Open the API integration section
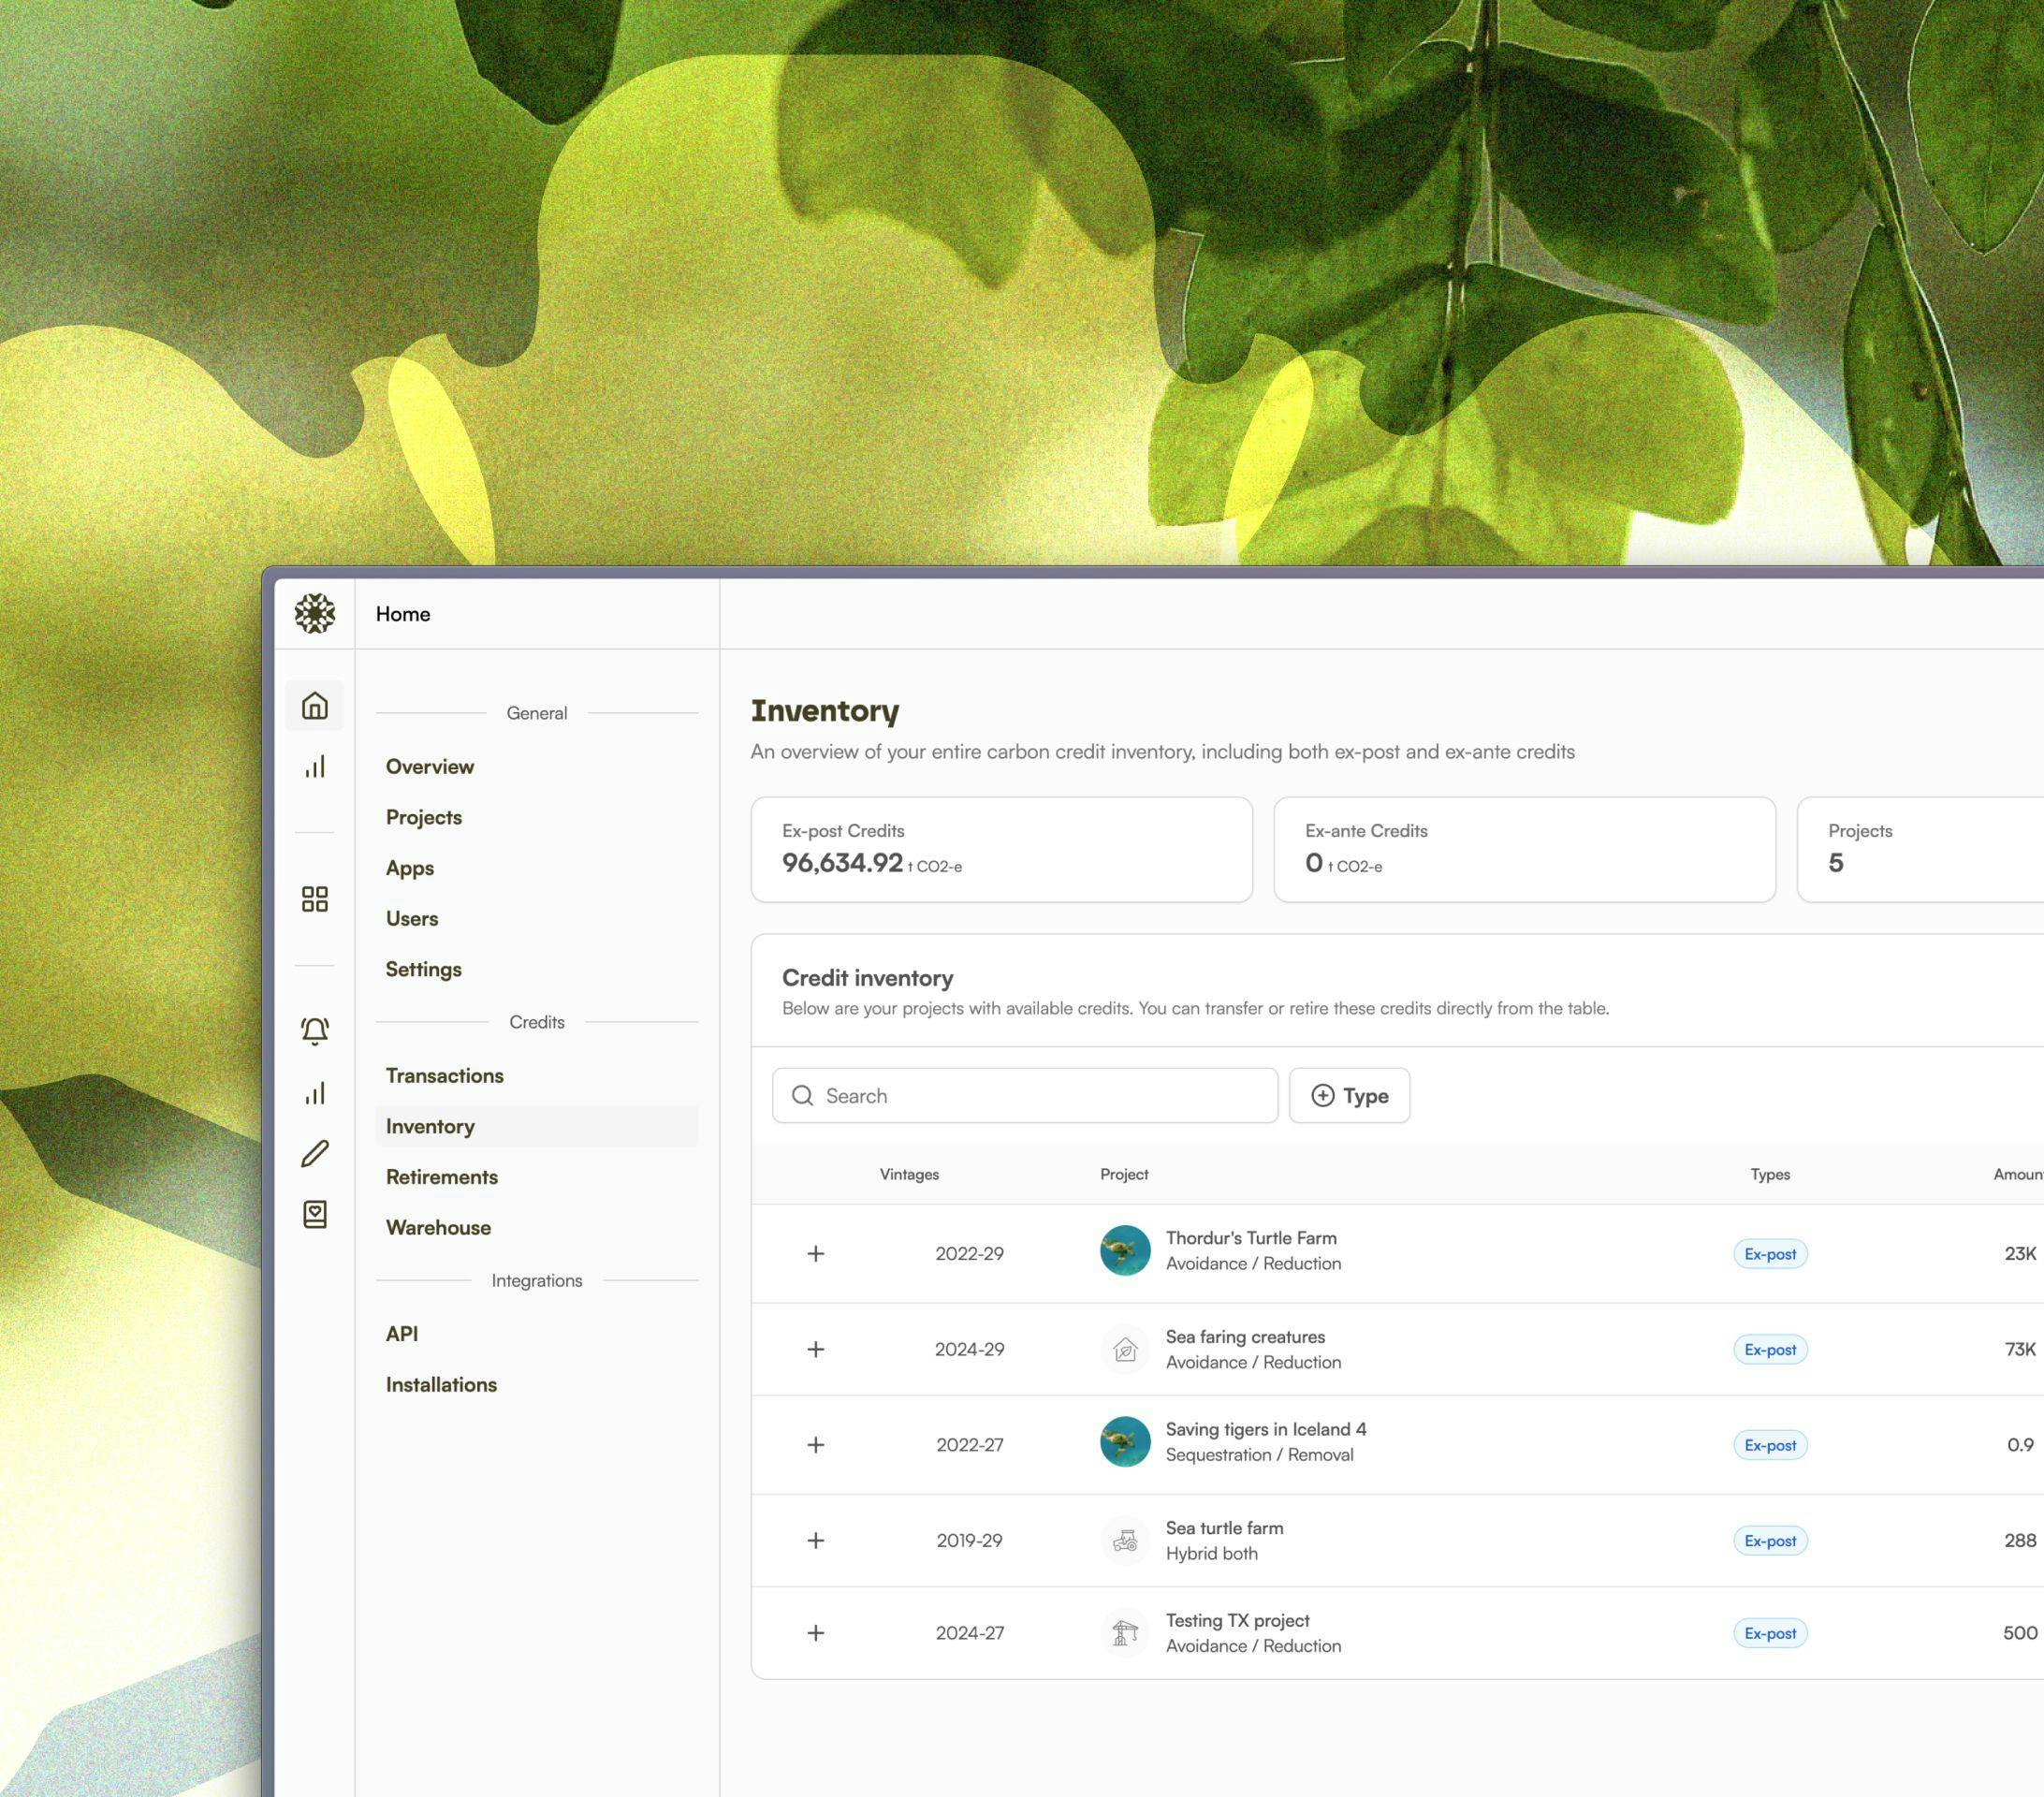This screenshot has height=1797, width=2044. 401,1333
